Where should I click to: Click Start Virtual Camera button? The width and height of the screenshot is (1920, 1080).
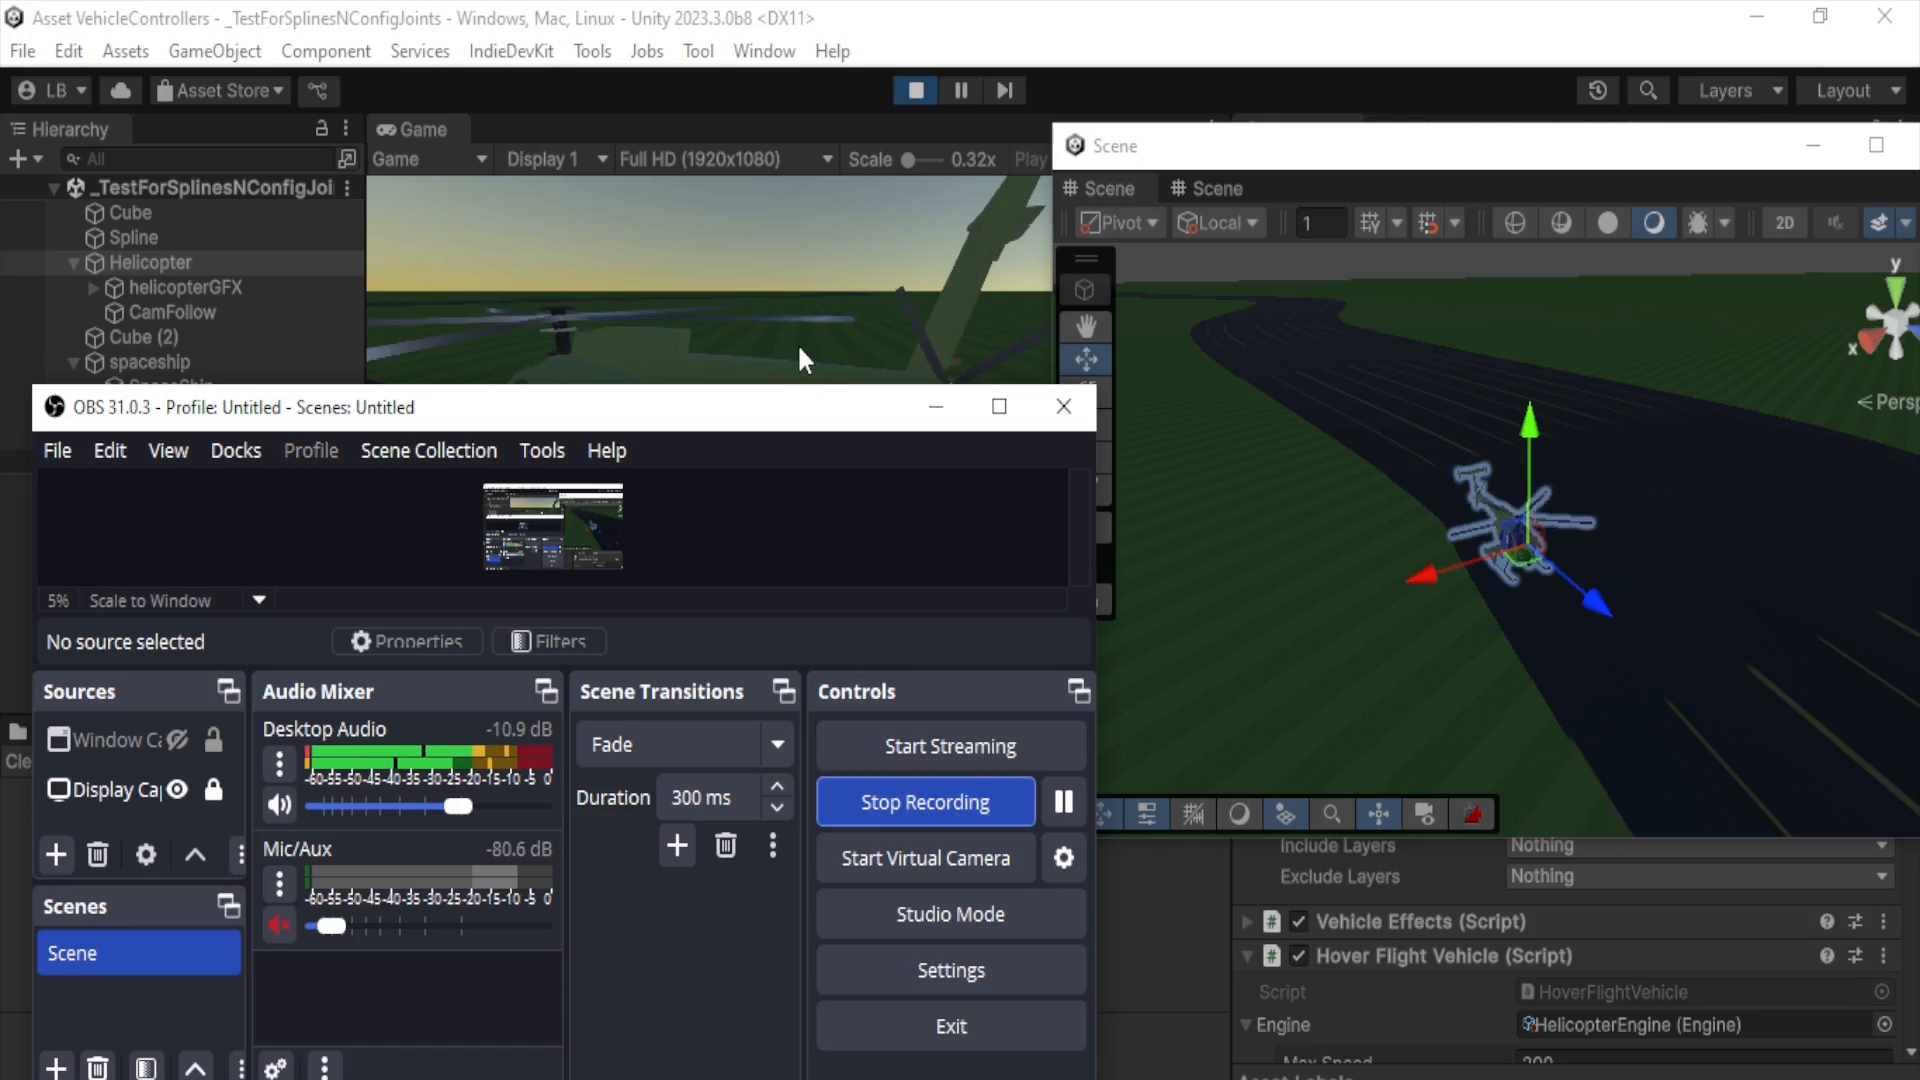click(x=926, y=858)
